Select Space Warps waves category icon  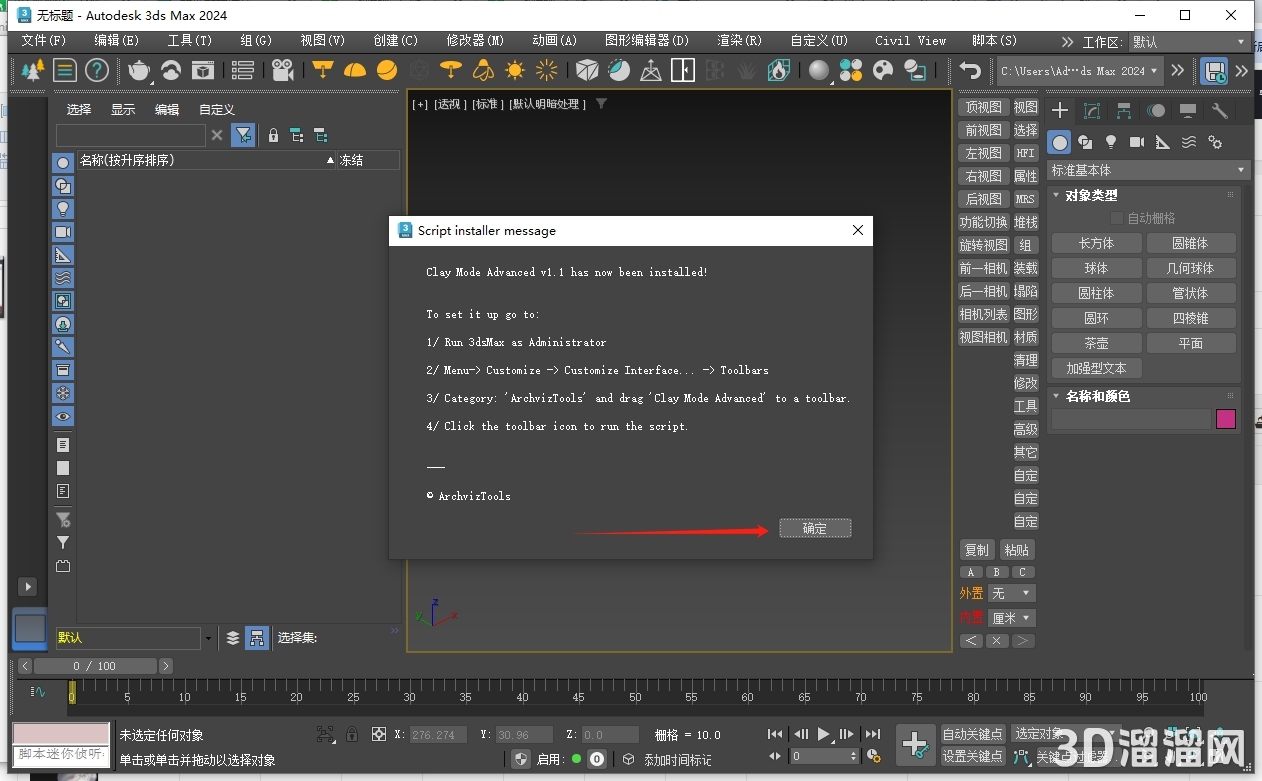tap(1189, 142)
